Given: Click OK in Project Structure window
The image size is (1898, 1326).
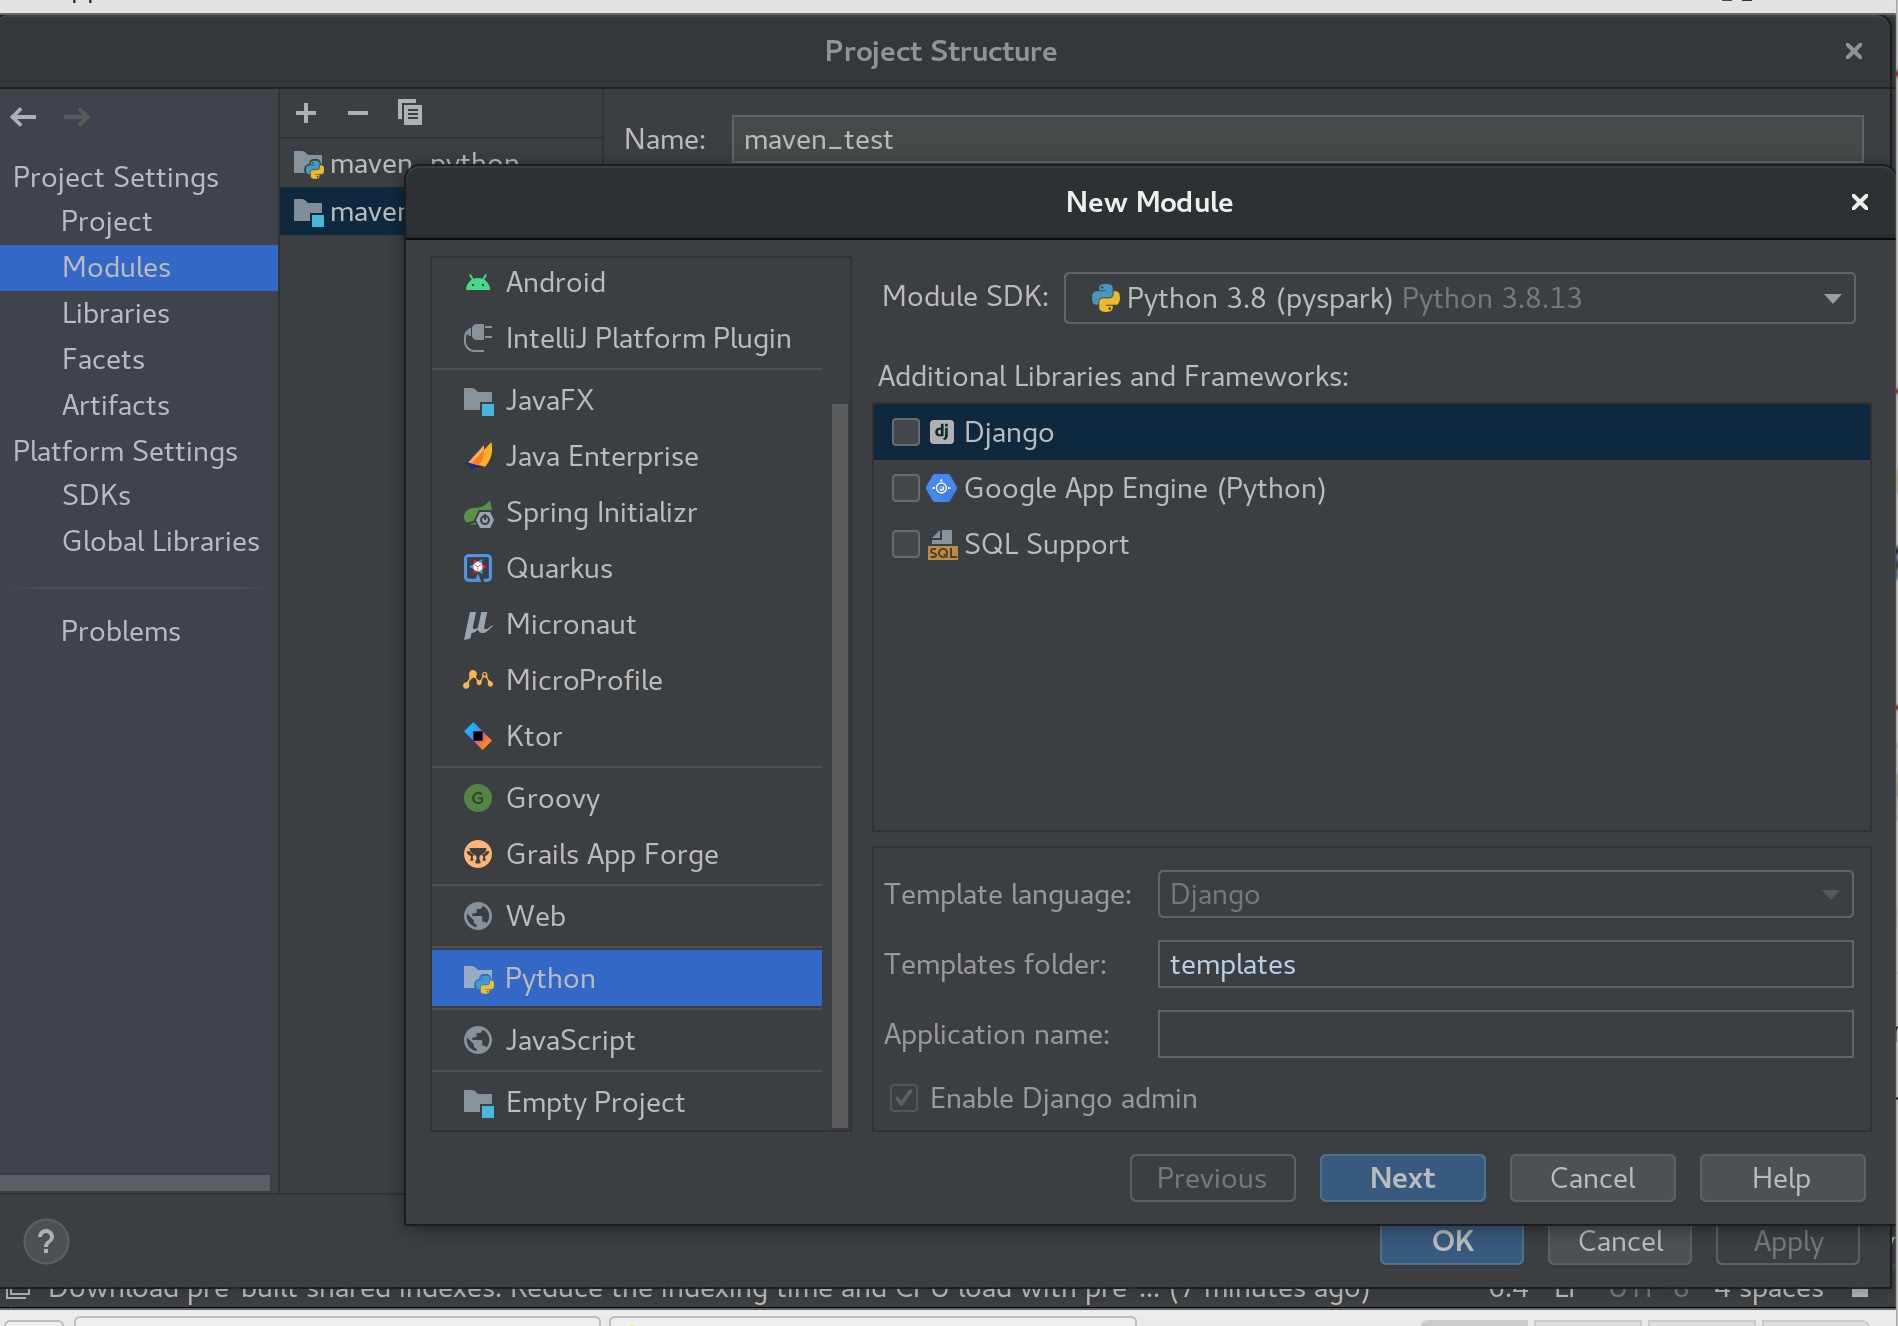Looking at the screenshot, I should pos(1452,1243).
